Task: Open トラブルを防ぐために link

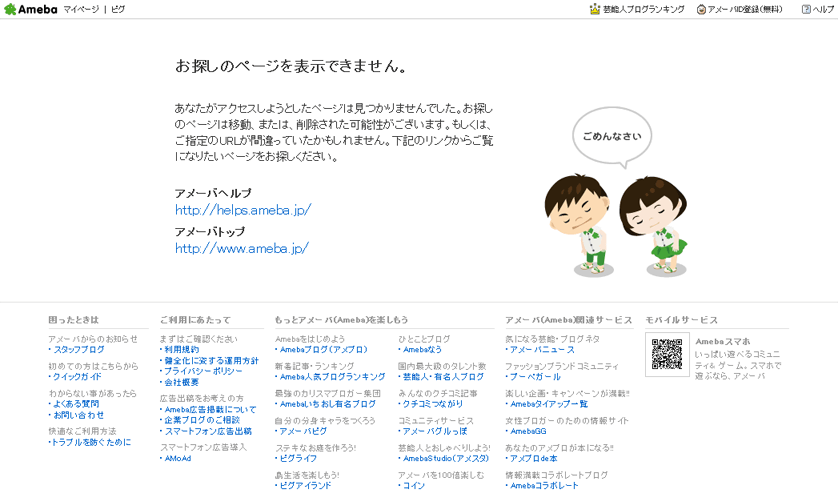Action: coord(91,442)
